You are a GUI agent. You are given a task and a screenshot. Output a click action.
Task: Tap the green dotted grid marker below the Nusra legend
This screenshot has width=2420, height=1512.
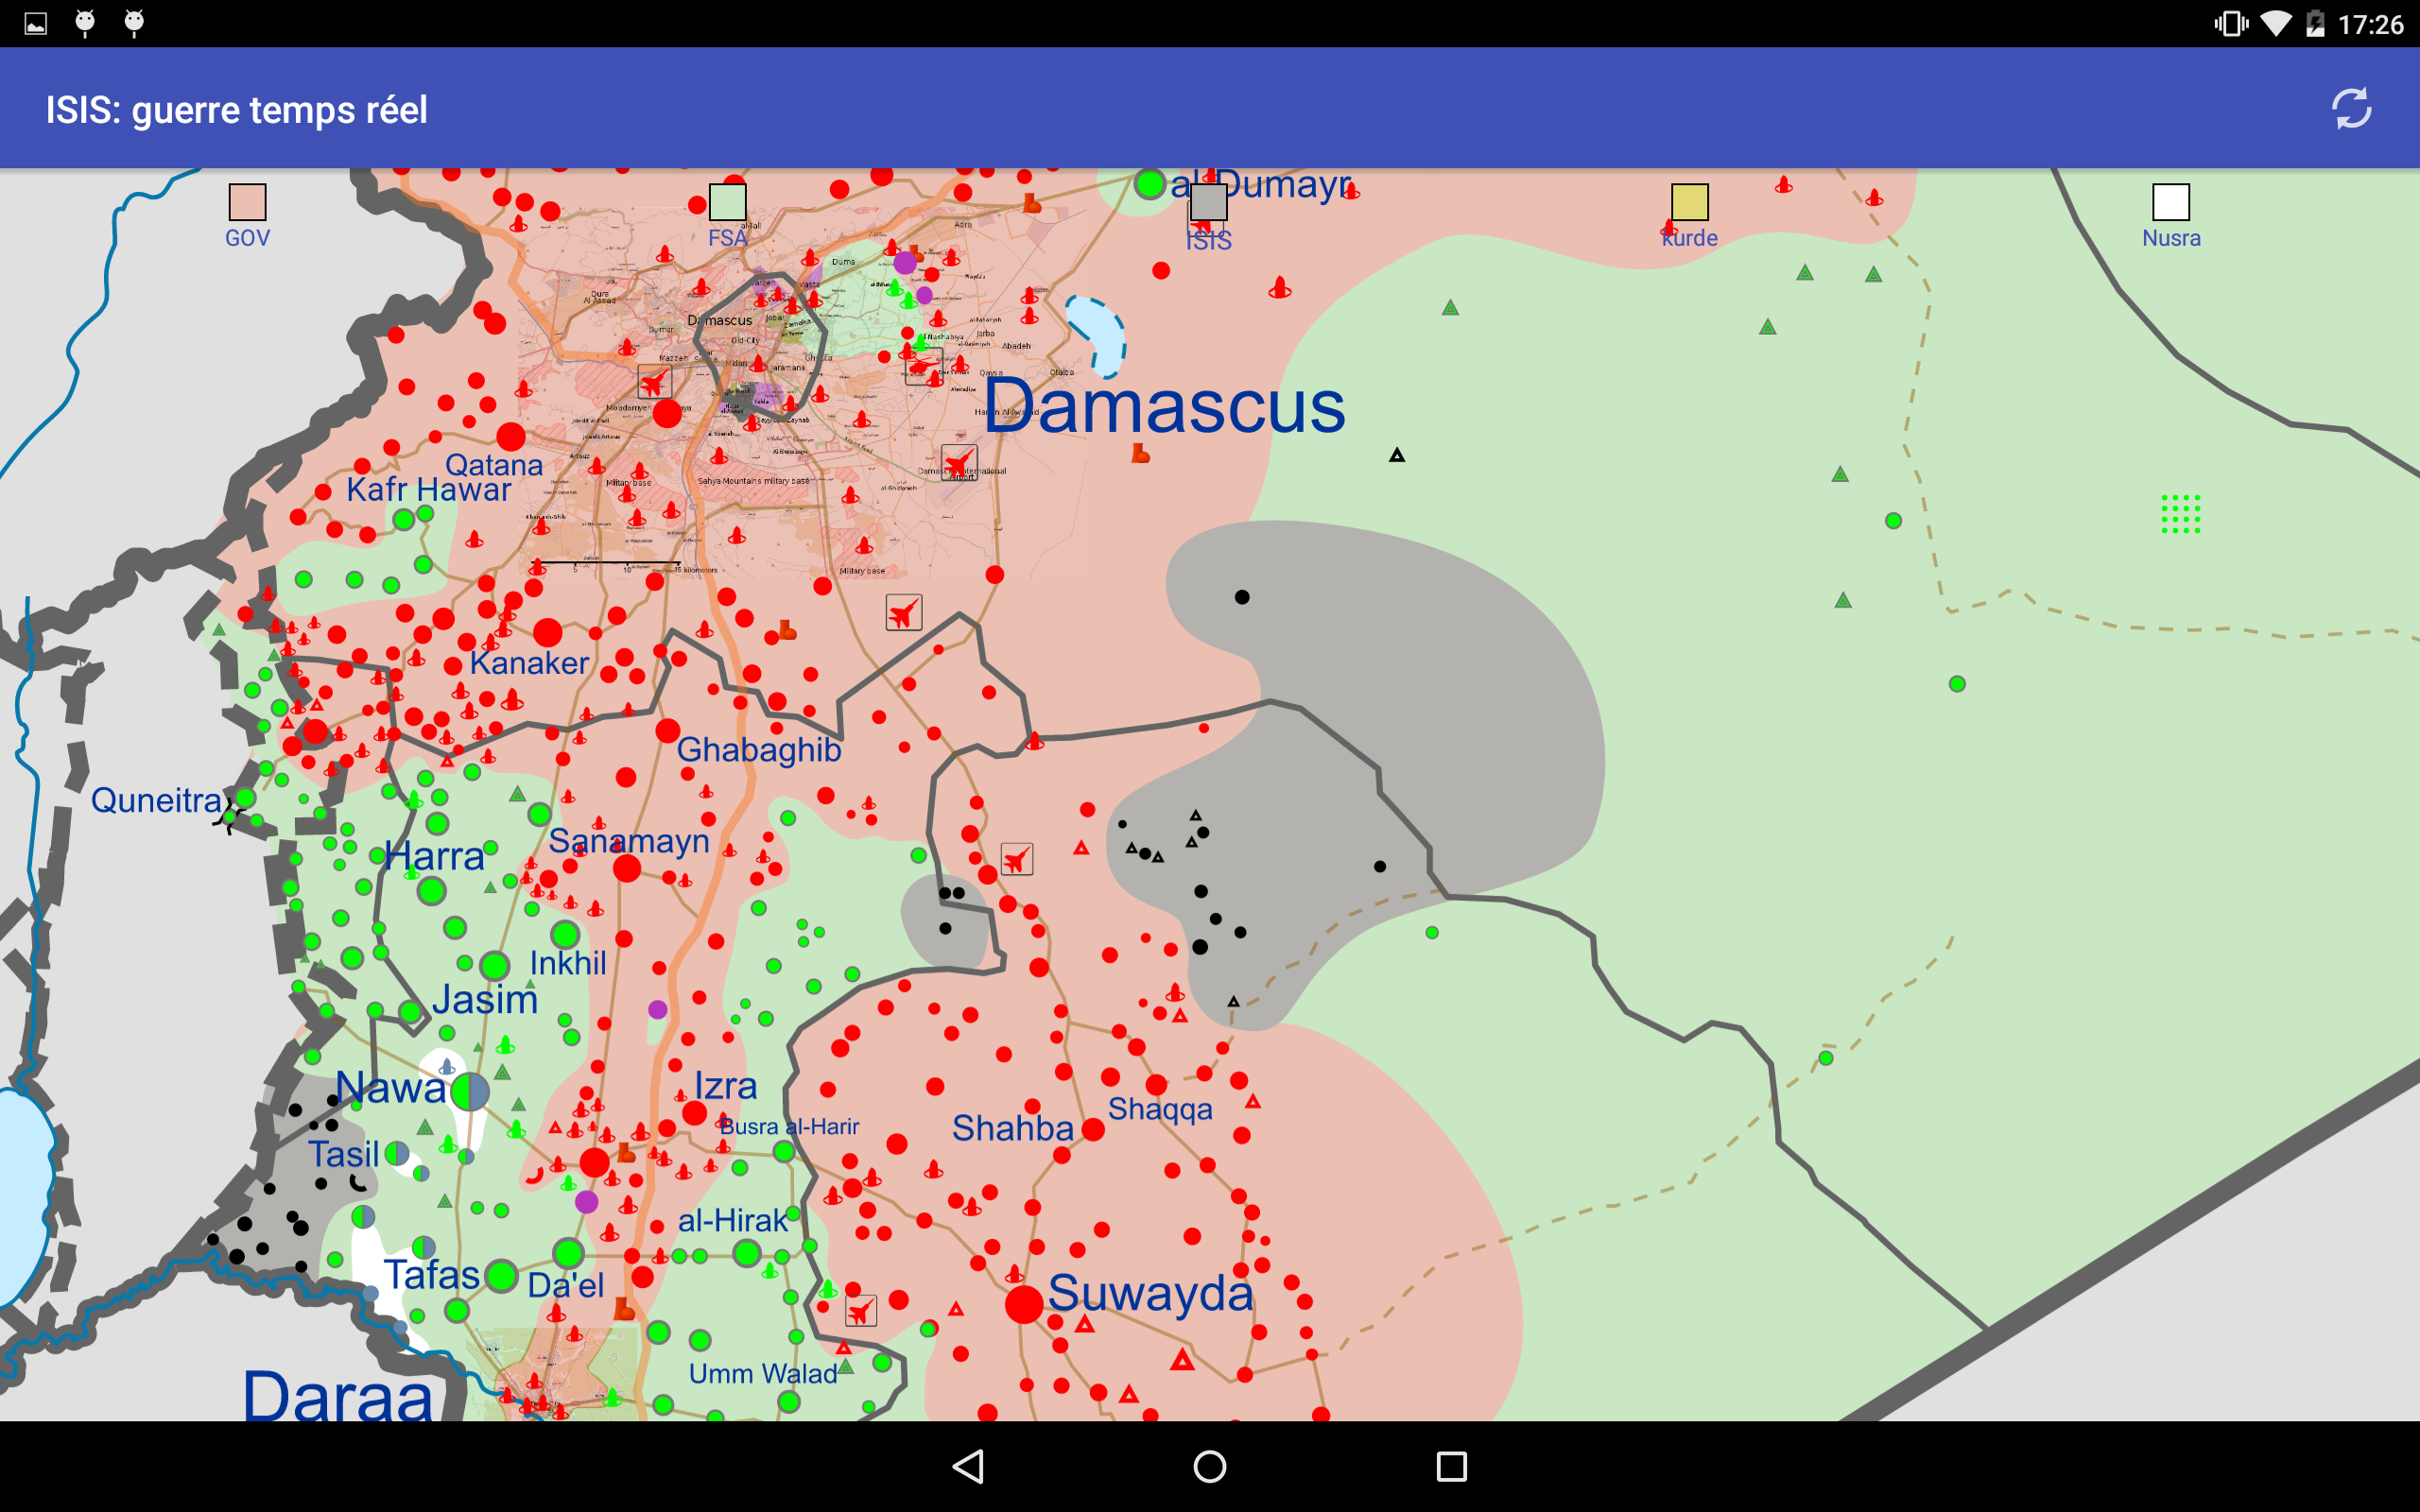point(2180,514)
